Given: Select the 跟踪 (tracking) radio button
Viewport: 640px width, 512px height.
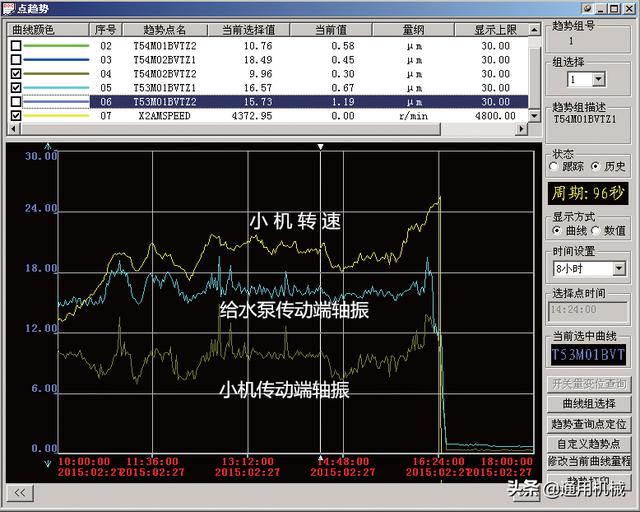Looking at the screenshot, I should 554,167.
